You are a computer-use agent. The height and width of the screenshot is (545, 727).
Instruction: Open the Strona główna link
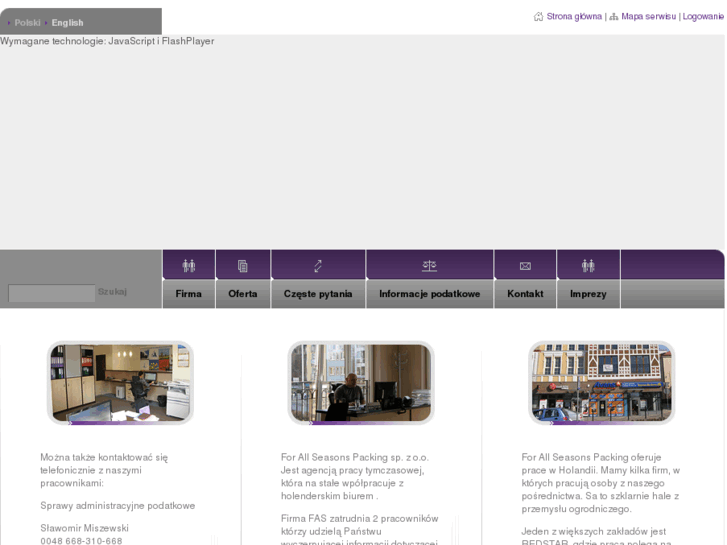tap(574, 17)
